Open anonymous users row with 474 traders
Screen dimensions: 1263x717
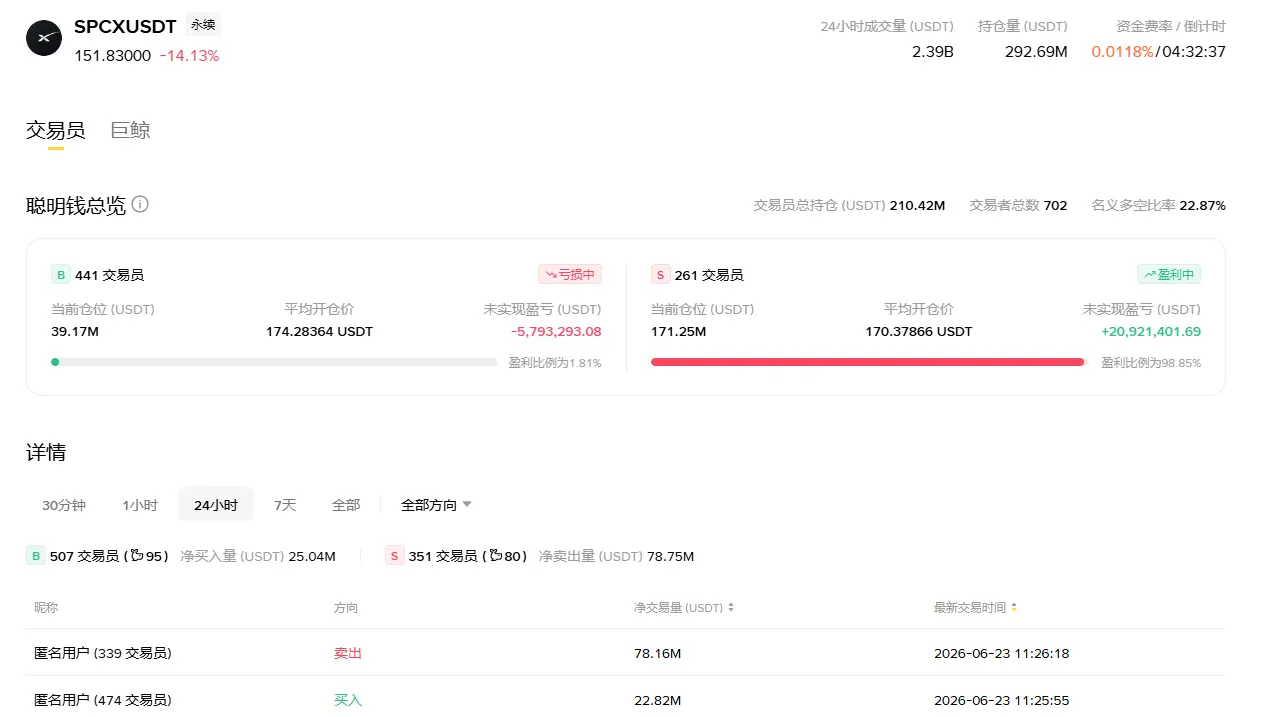click(625, 698)
